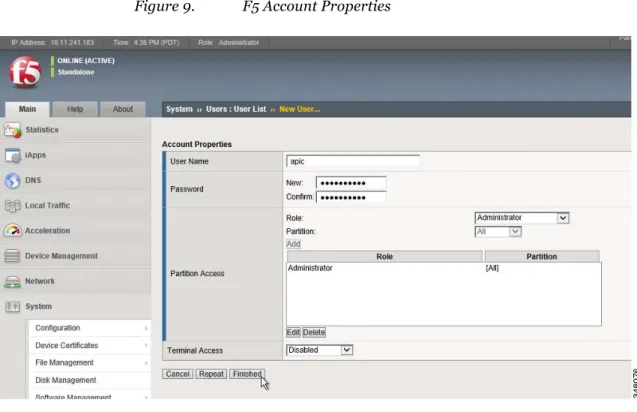Screen dimensions: 637x412
Task: Click the New User breadcrumb text
Action: click(x=299, y=109)
